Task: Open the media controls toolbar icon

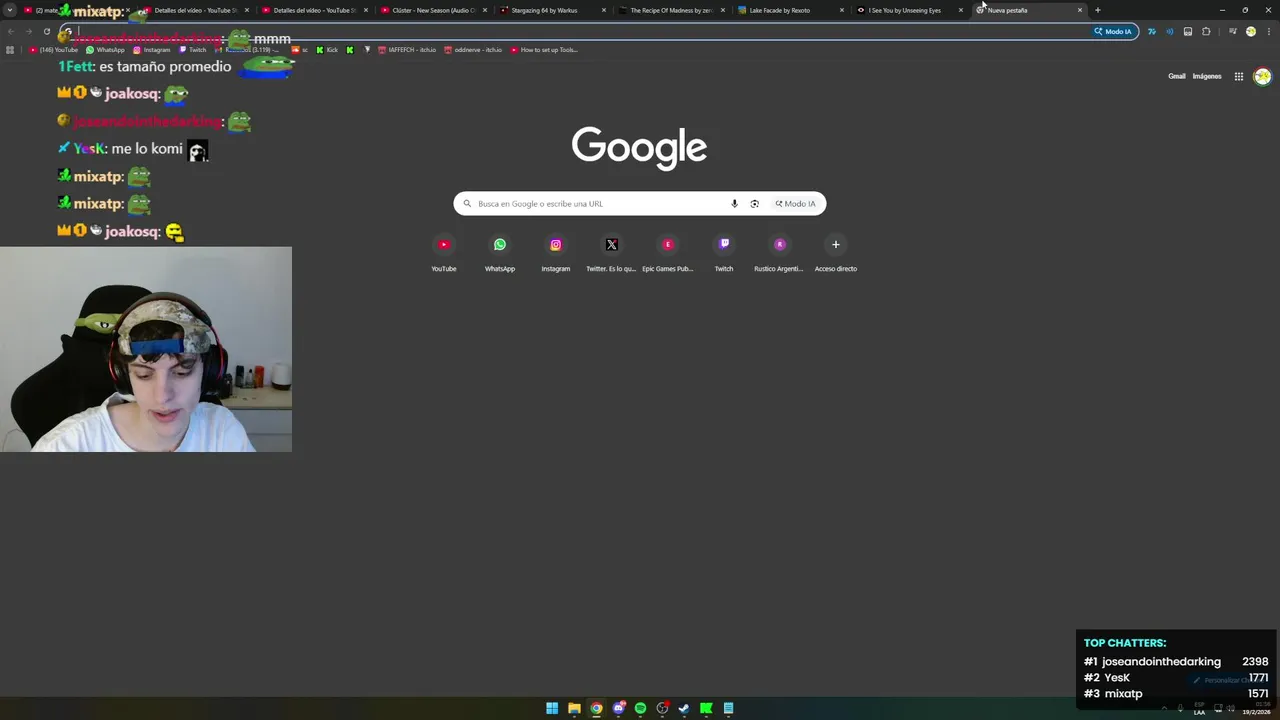Action: click(1232, 31)
